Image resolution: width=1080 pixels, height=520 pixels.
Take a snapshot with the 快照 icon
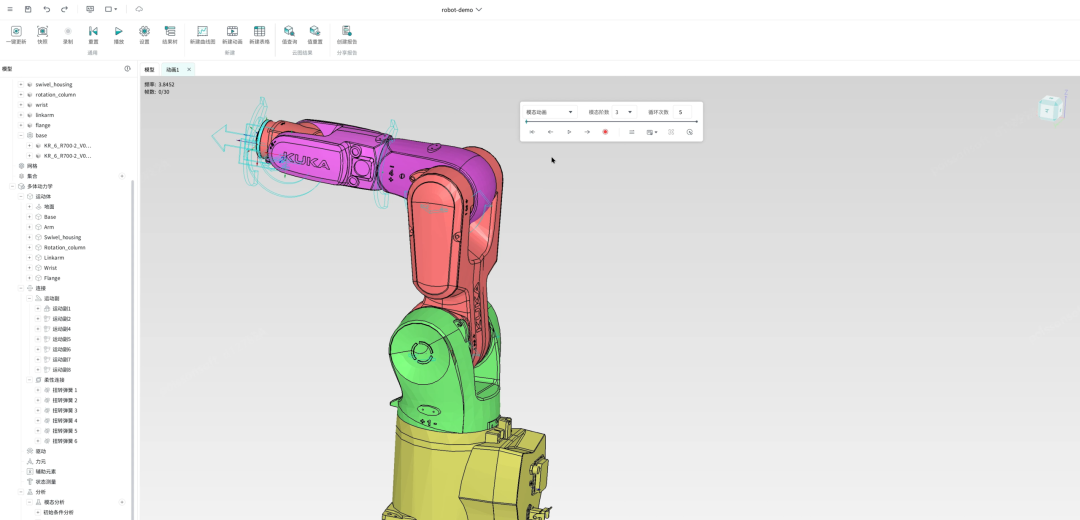click(x=42, y=32)
